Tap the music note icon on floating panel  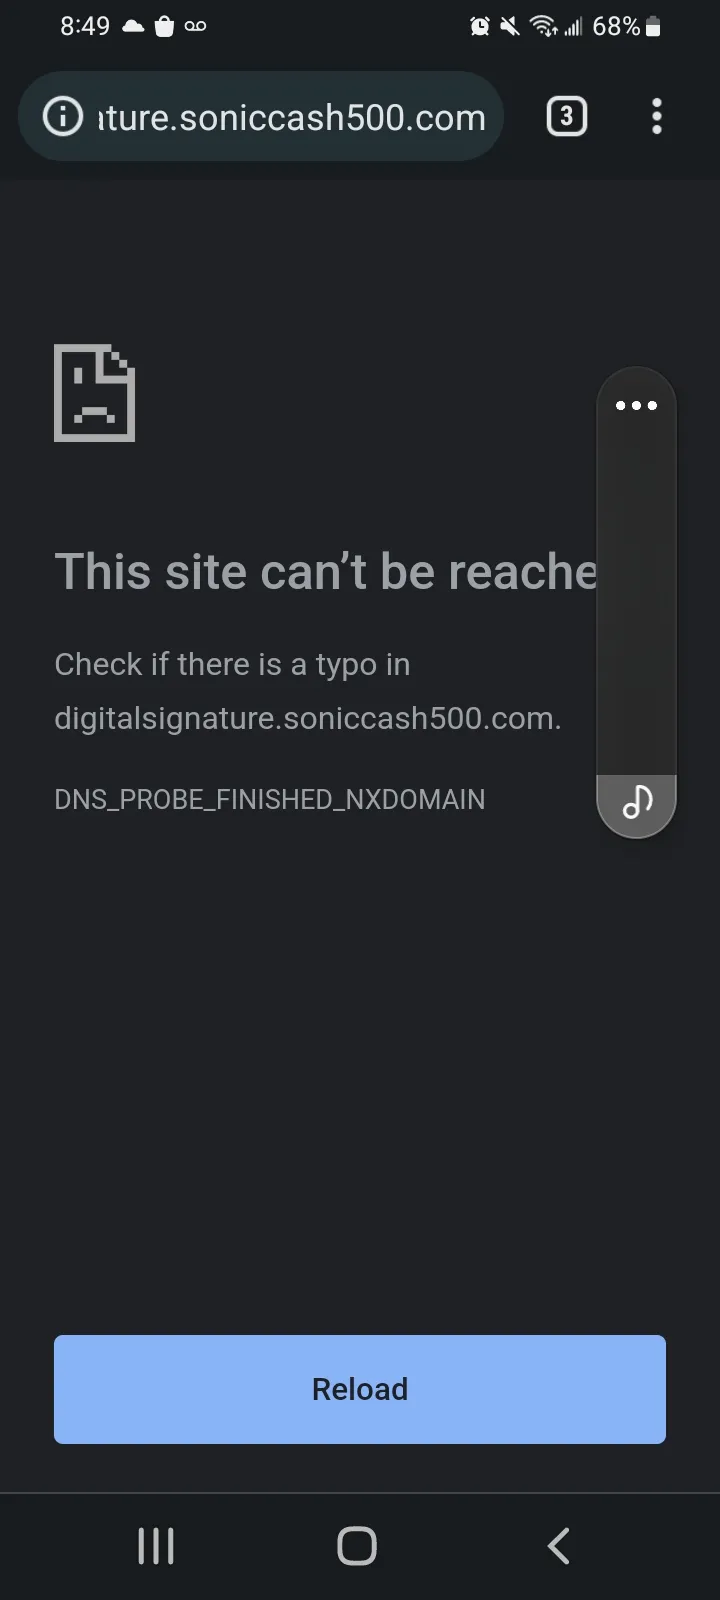click(637, 802)
